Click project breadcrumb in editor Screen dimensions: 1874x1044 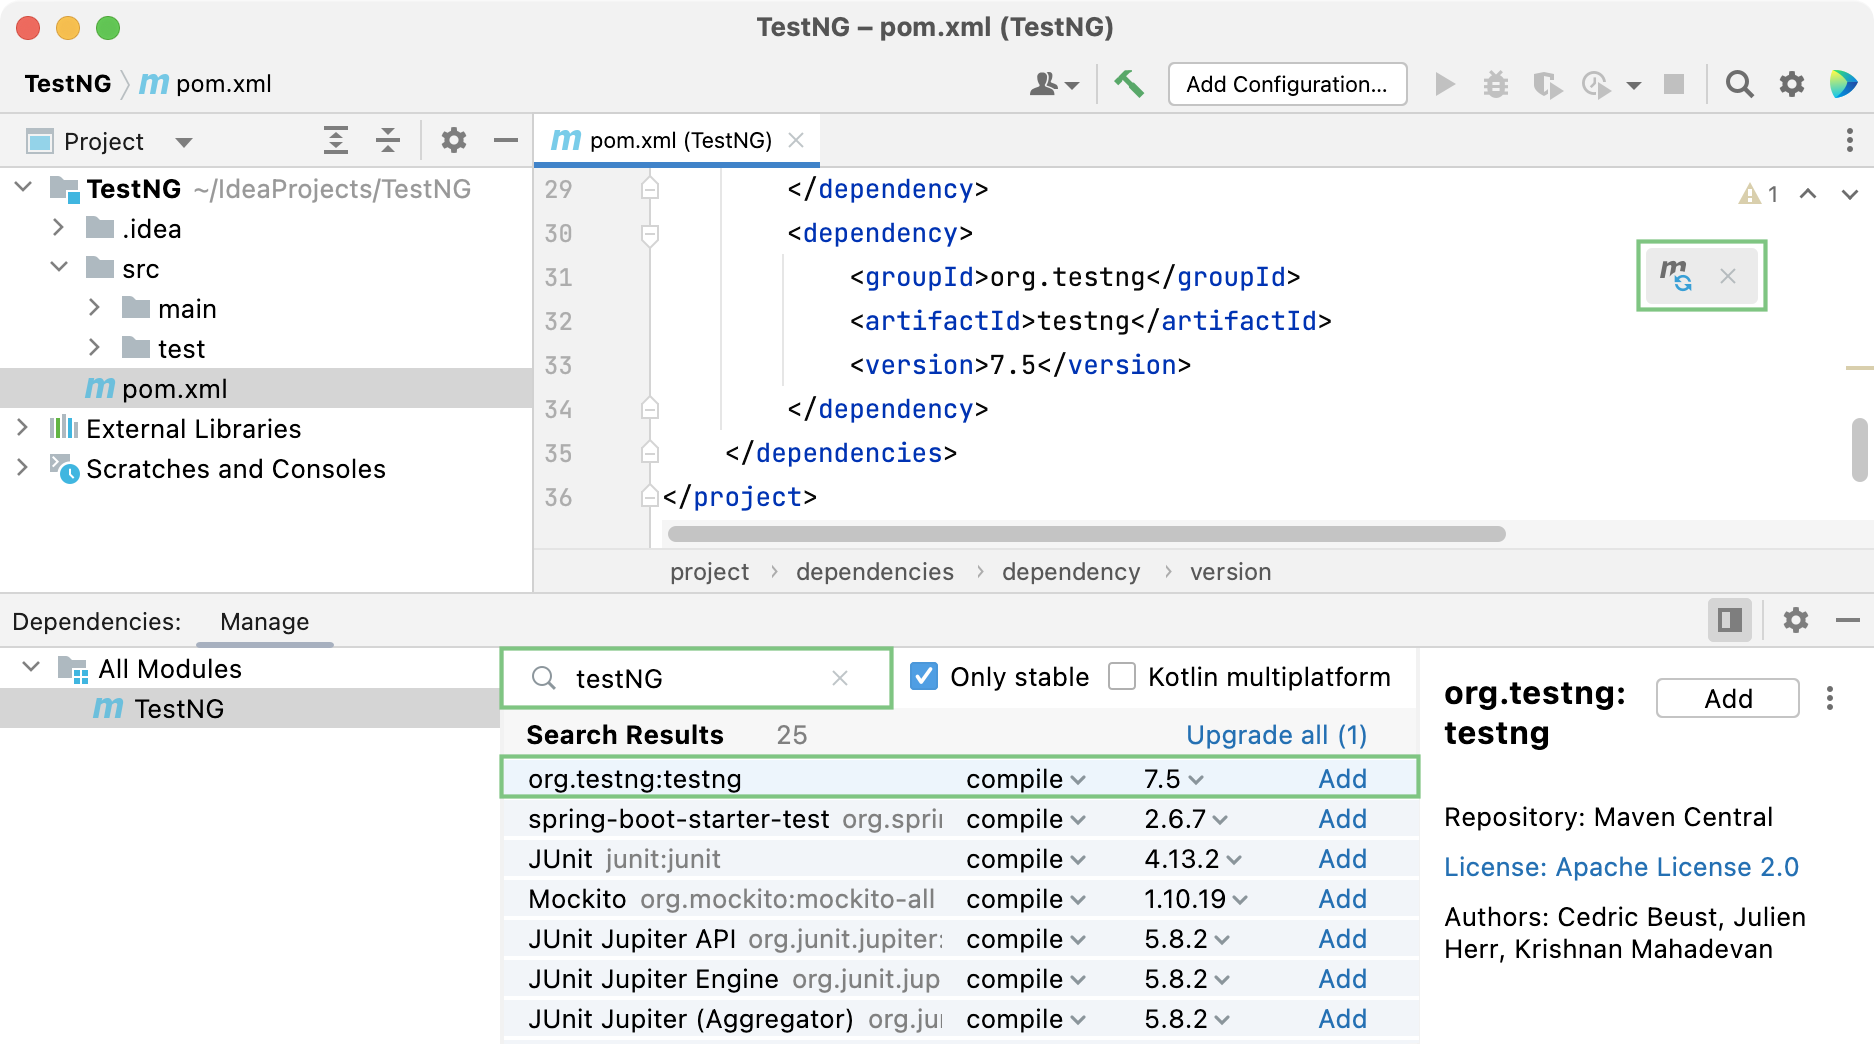pos(709,572)
